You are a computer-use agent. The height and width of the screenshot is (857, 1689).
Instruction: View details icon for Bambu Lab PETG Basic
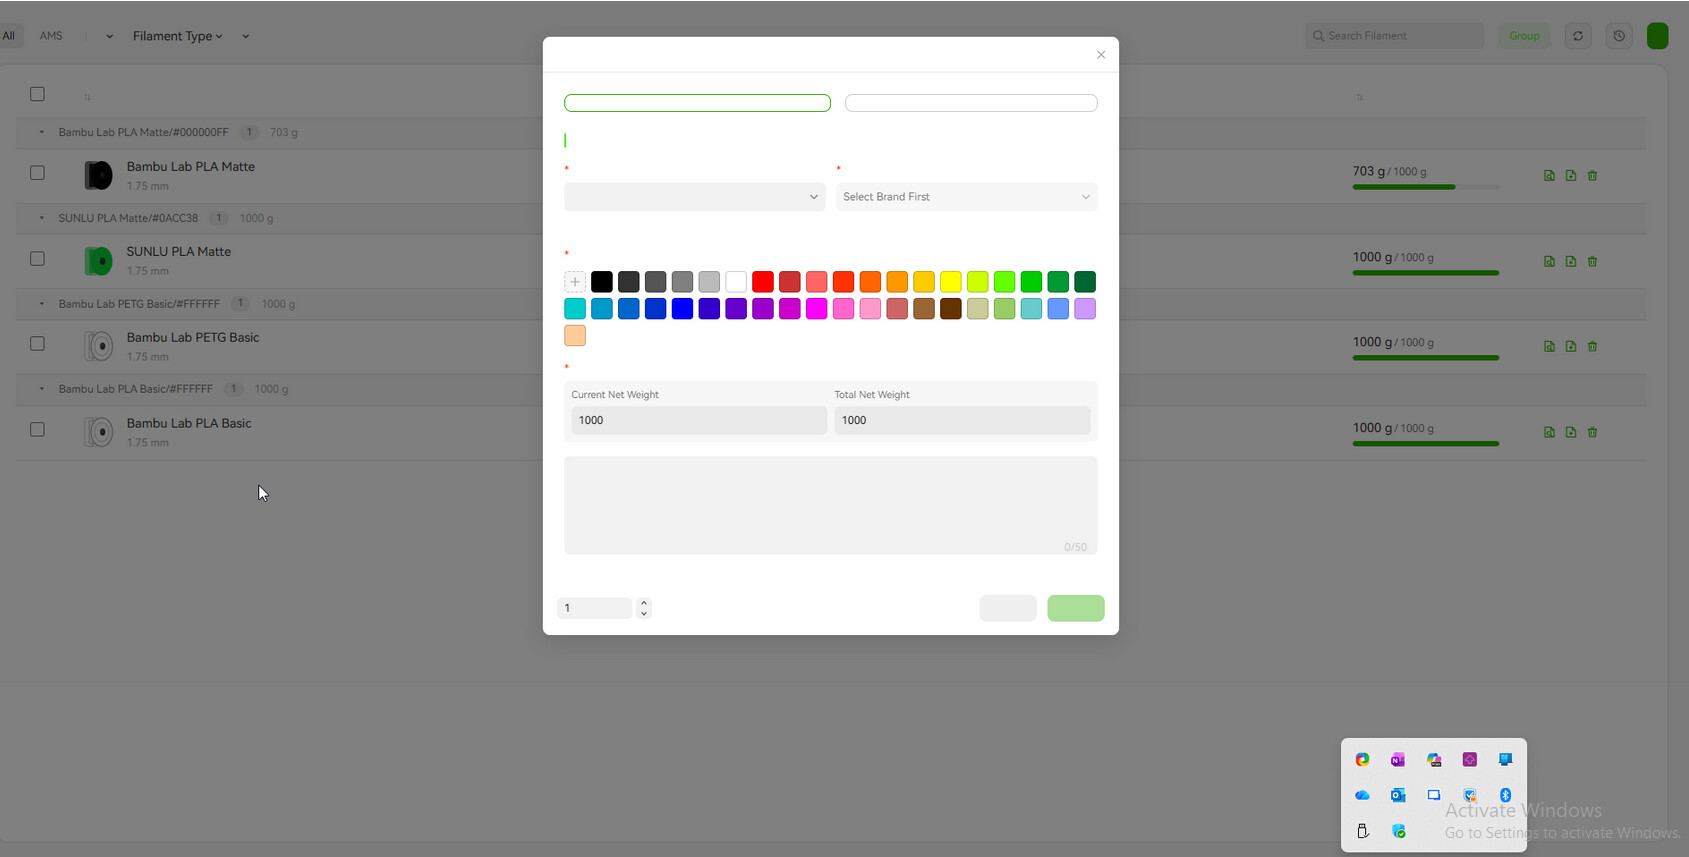click(1549, 347)
